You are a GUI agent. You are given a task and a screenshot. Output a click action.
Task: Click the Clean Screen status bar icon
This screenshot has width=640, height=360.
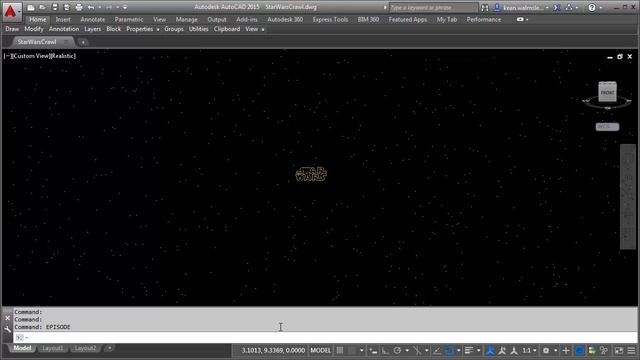tap(619, 350)
